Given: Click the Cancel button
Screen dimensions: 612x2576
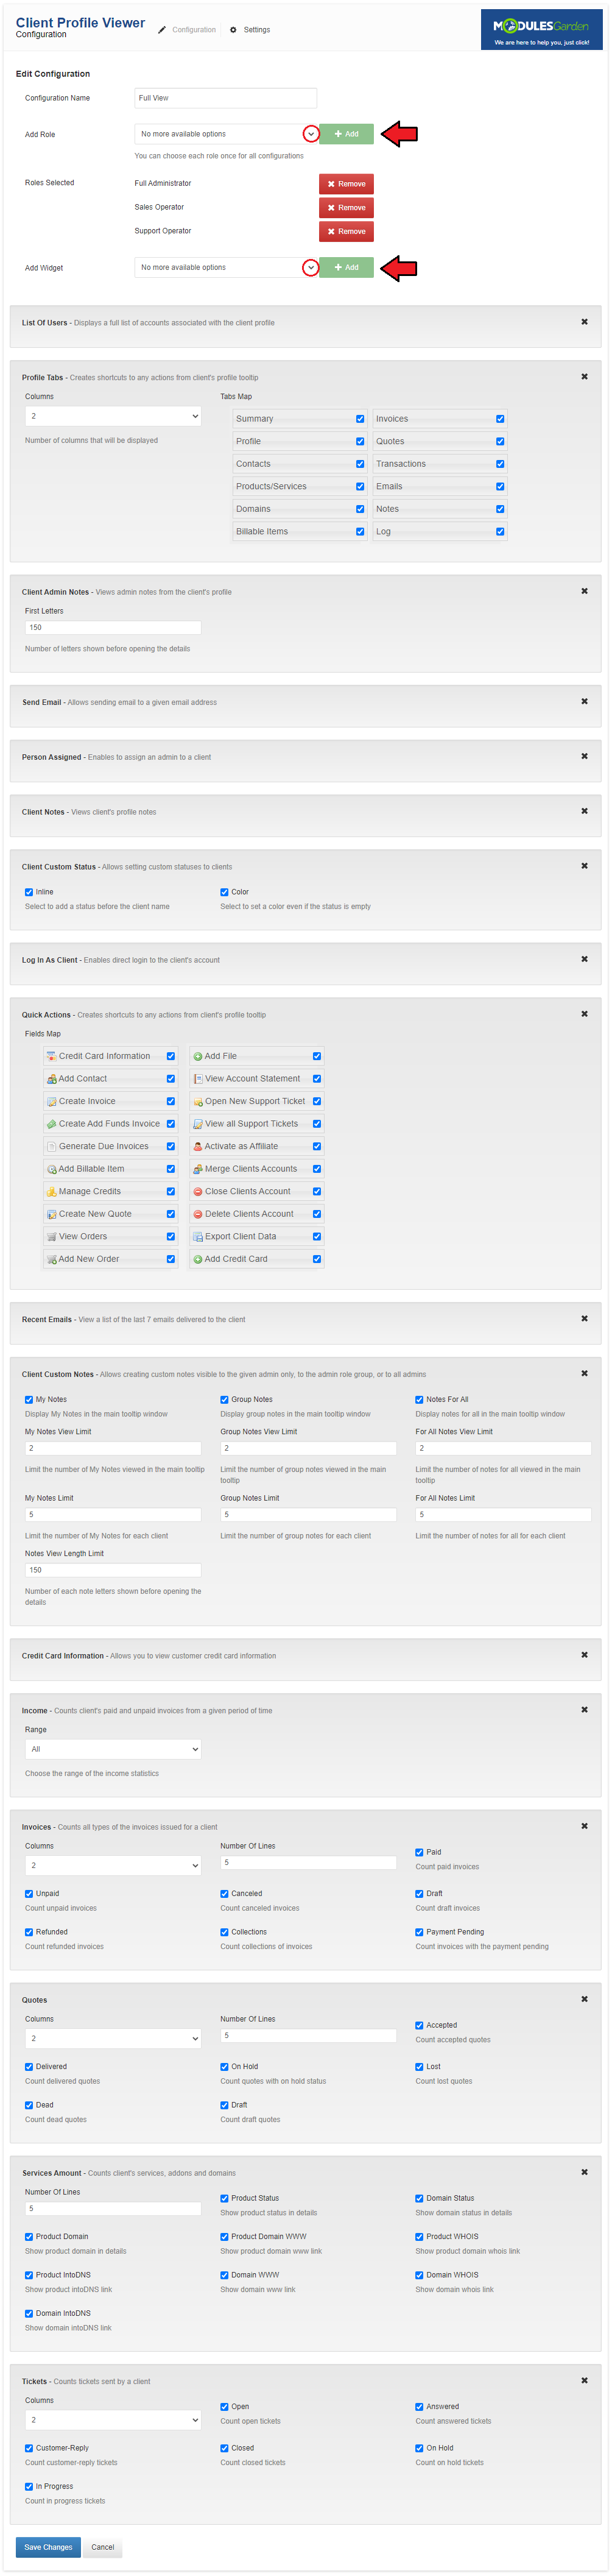Looking at the screenshot, I should [x=103, y=2547].
